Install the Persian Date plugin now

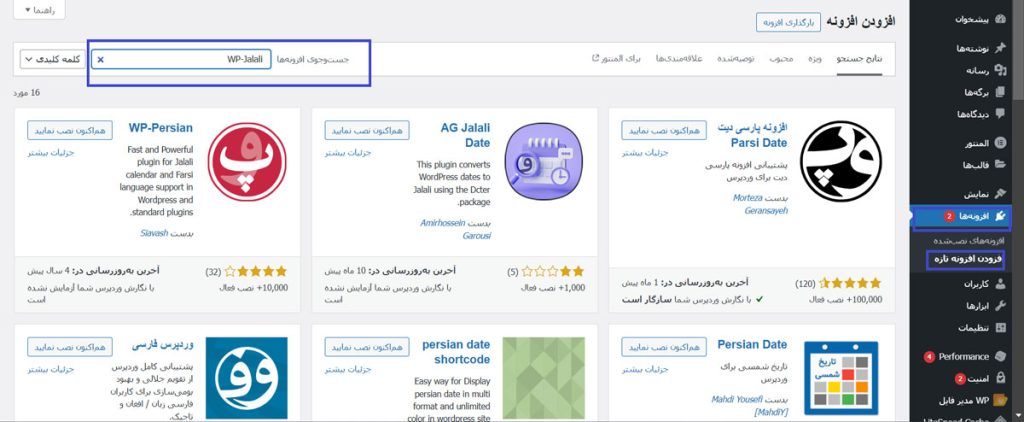click(x=664, y=347)
